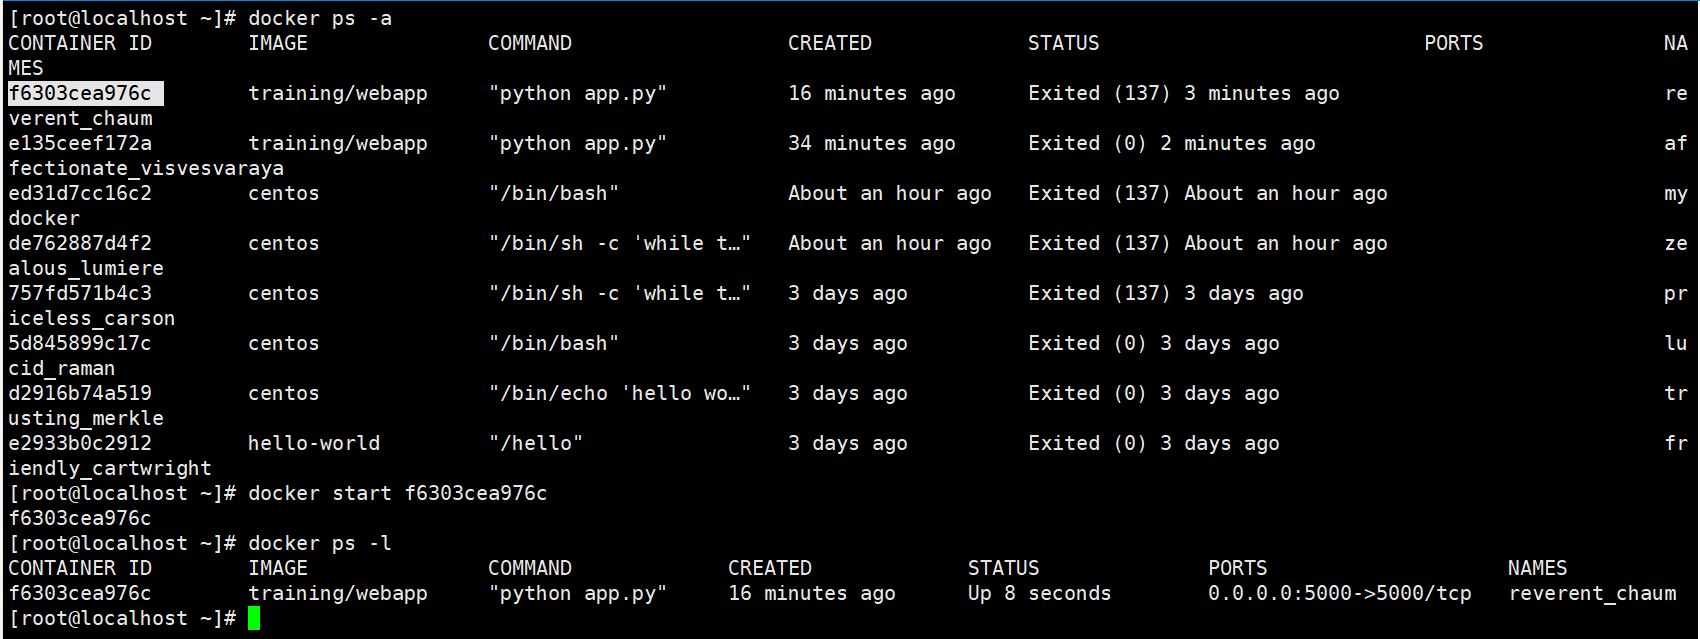
Task: Click container ID e2933b0c2912
Action: tap(80, 443)
